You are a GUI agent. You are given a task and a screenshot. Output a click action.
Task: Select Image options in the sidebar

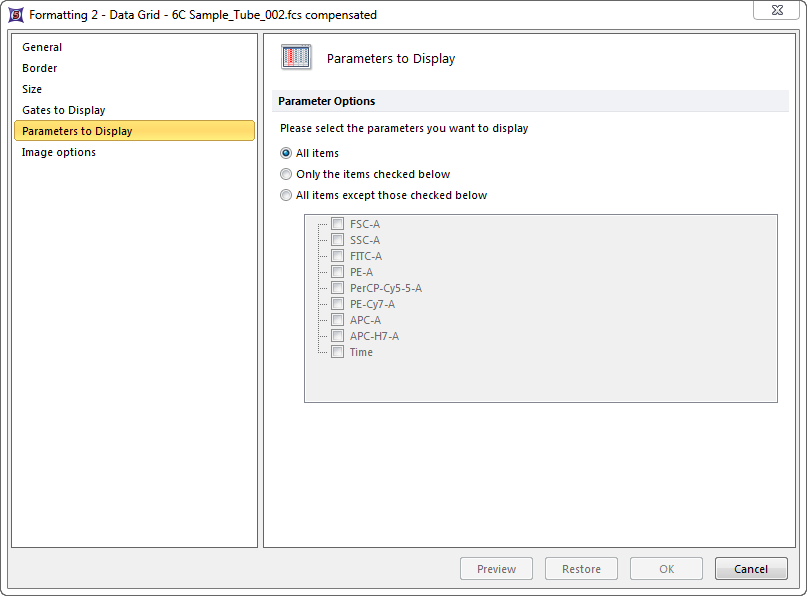click(x=59, y=152)
